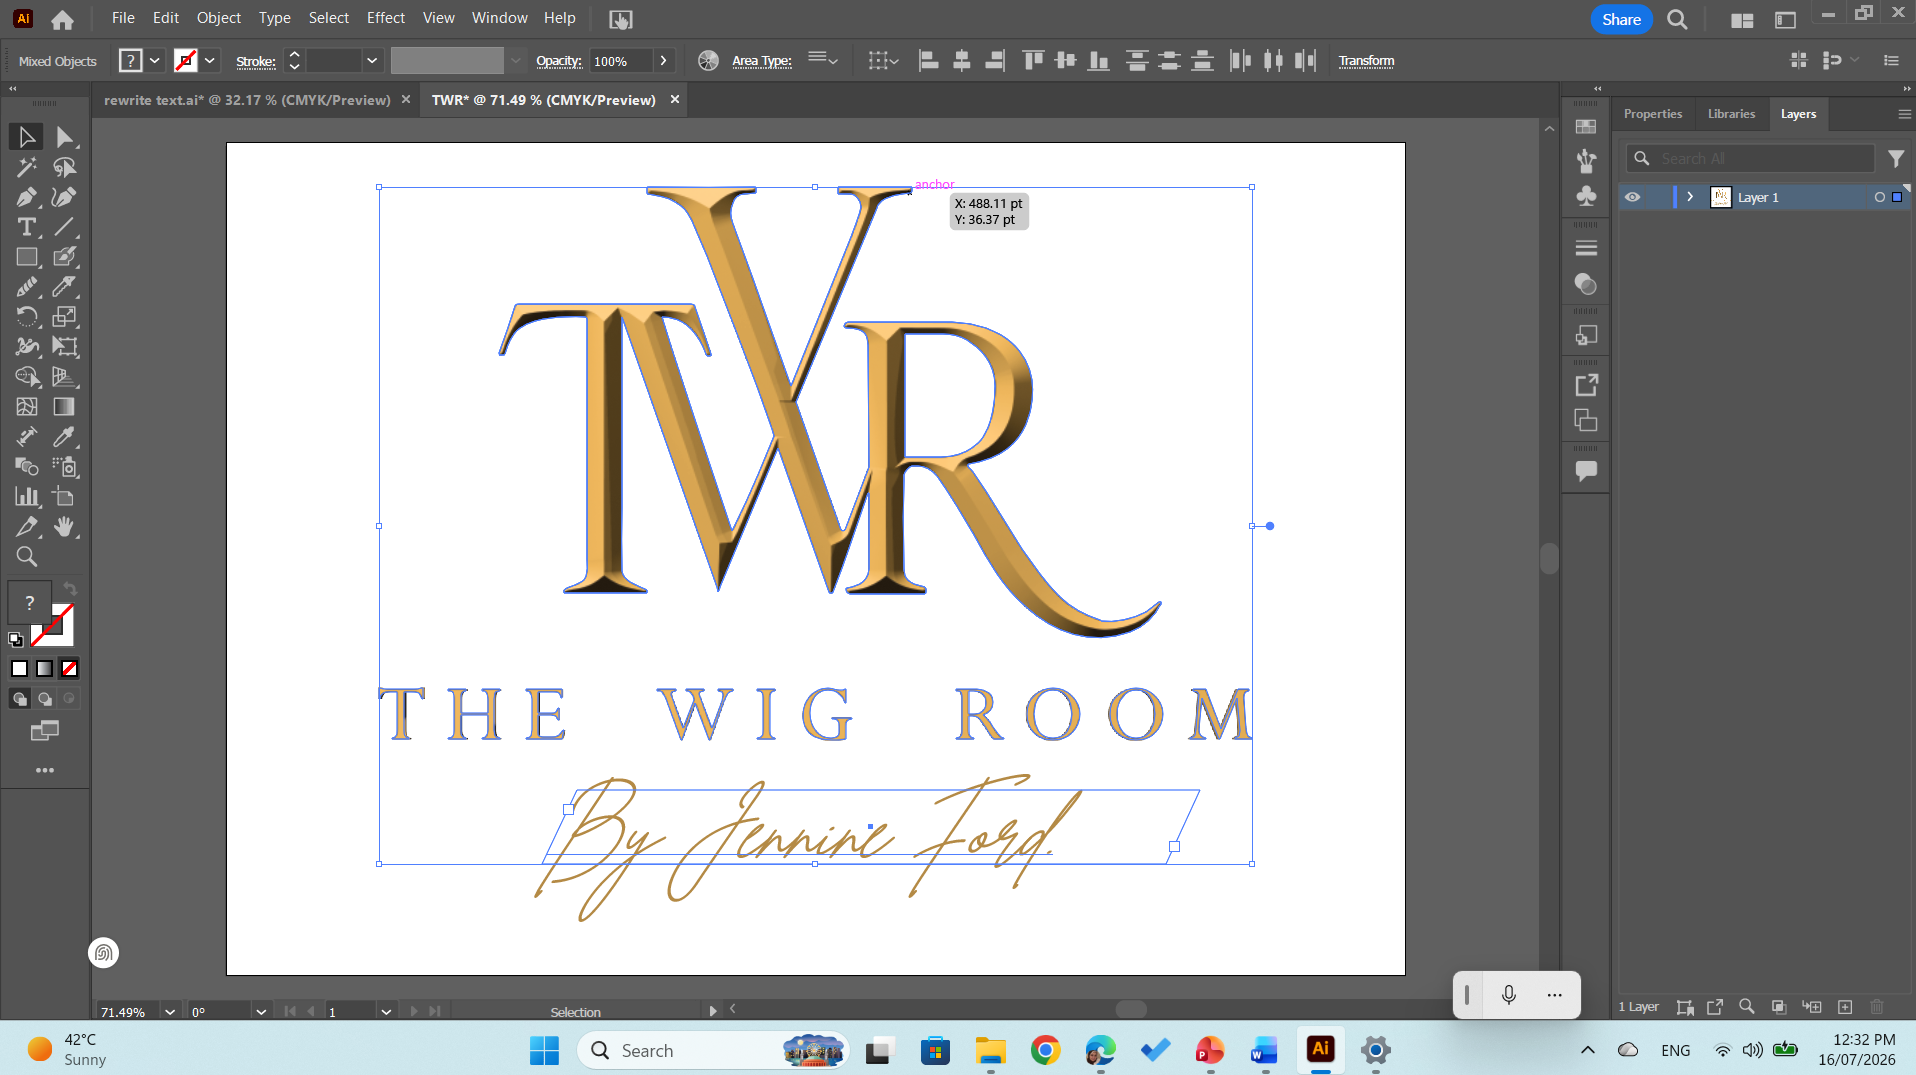Switch to the Properties panel tab
This screenshot has width=1916, height=1075.
point(1653,114)
